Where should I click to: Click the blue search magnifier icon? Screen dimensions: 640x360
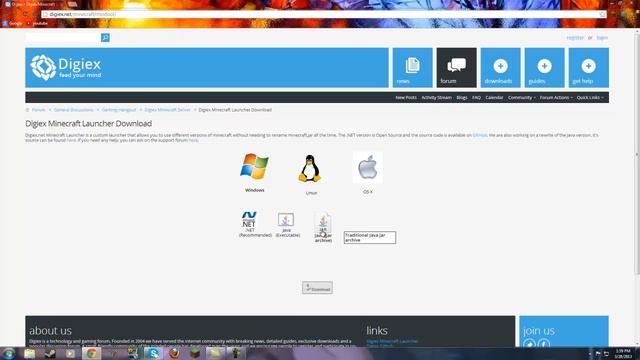tap(105, 38)
